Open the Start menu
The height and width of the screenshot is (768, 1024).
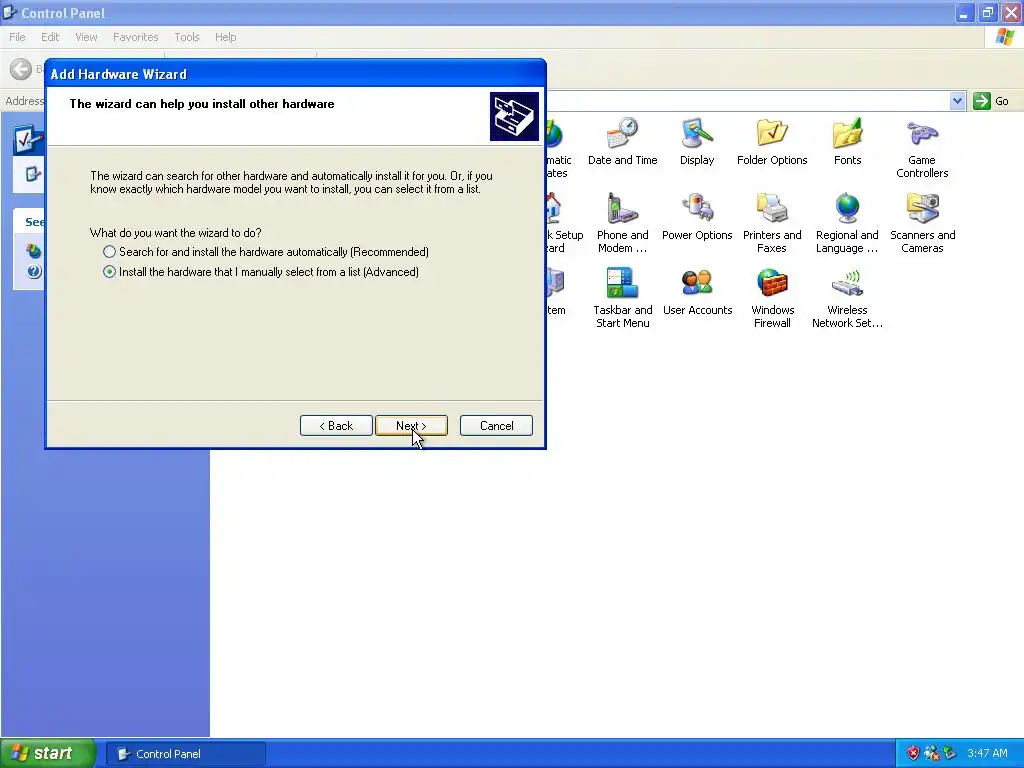coord(48,753)
